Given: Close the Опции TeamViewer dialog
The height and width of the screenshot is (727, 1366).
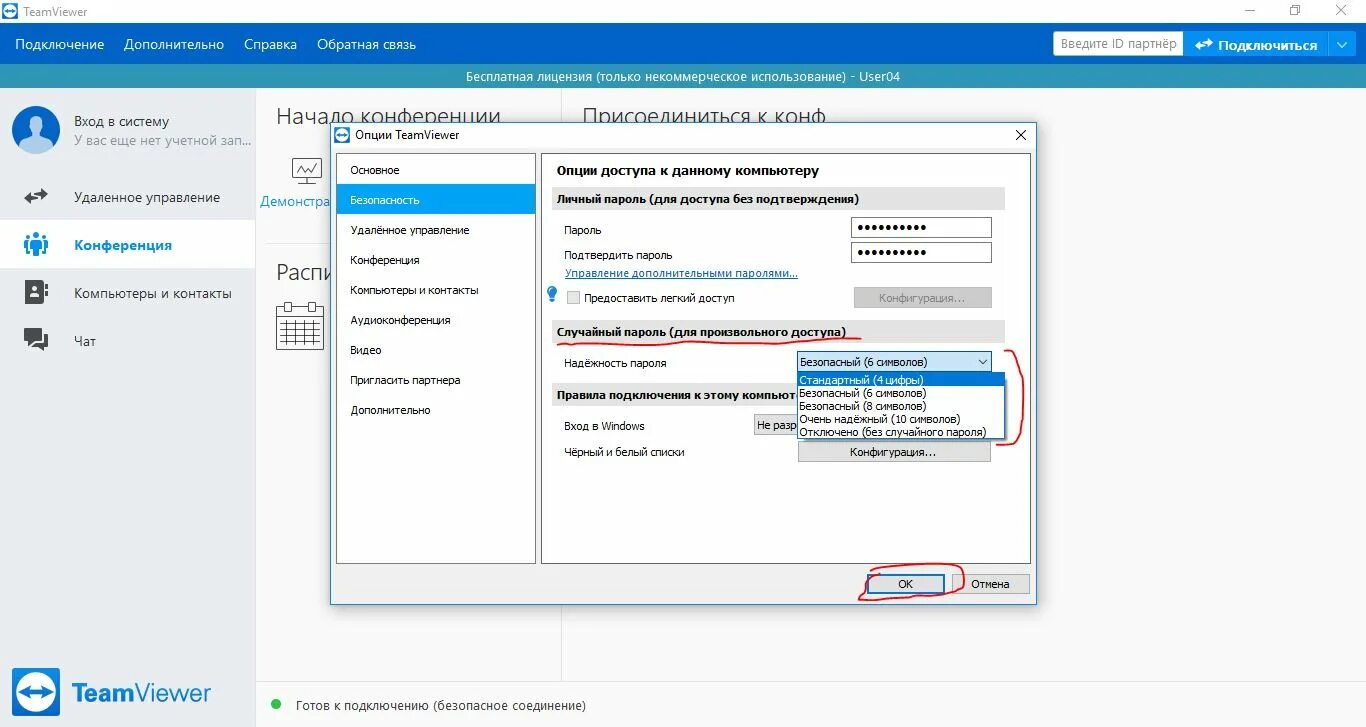Looking at the screenshot, I should click(1021, 135).
